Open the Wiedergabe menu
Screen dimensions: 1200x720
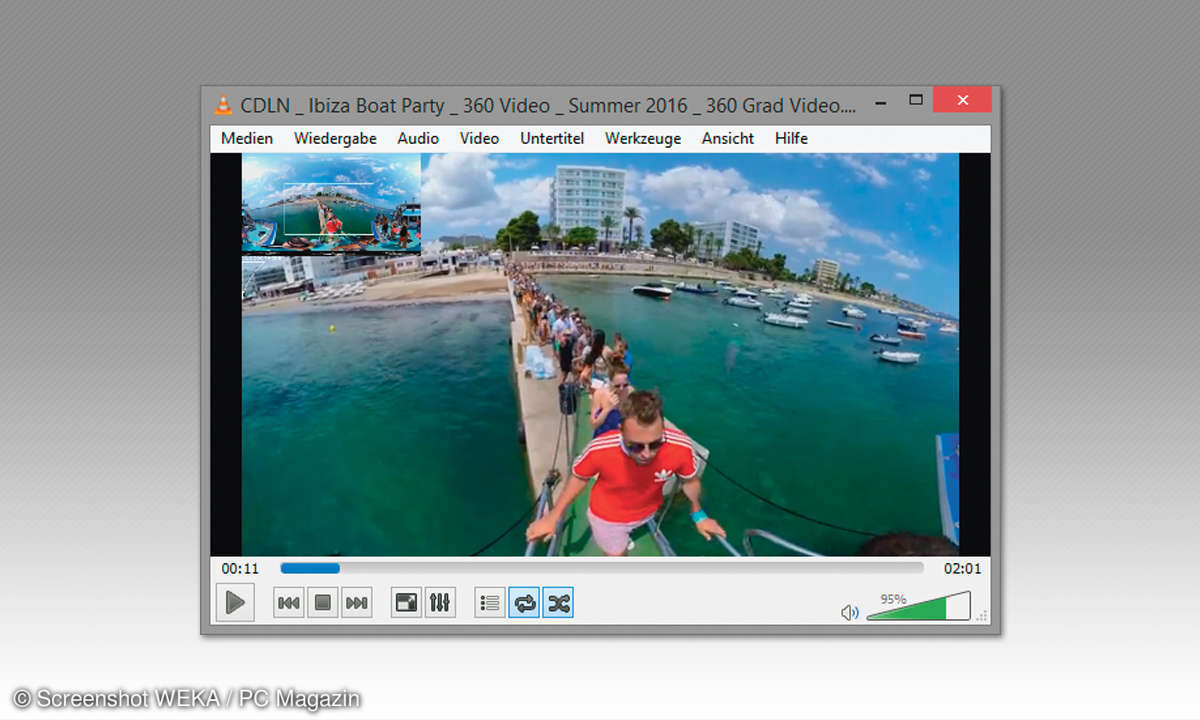[x=335, y=138]
